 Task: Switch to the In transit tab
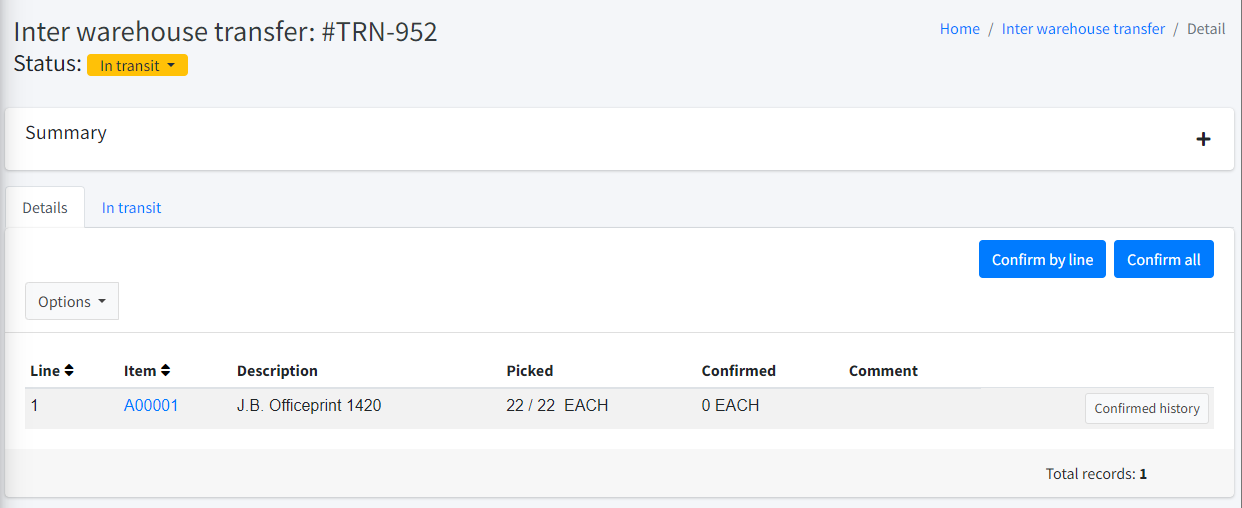click(x=131, y=208)
